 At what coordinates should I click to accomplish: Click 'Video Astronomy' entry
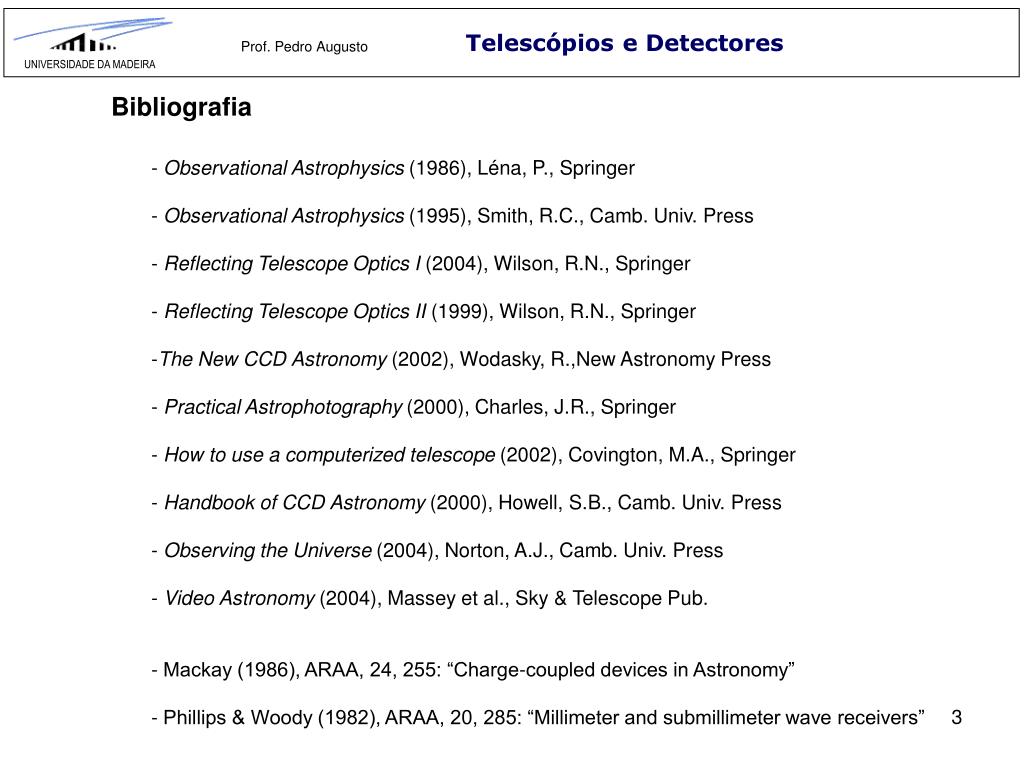coord(430,598)
